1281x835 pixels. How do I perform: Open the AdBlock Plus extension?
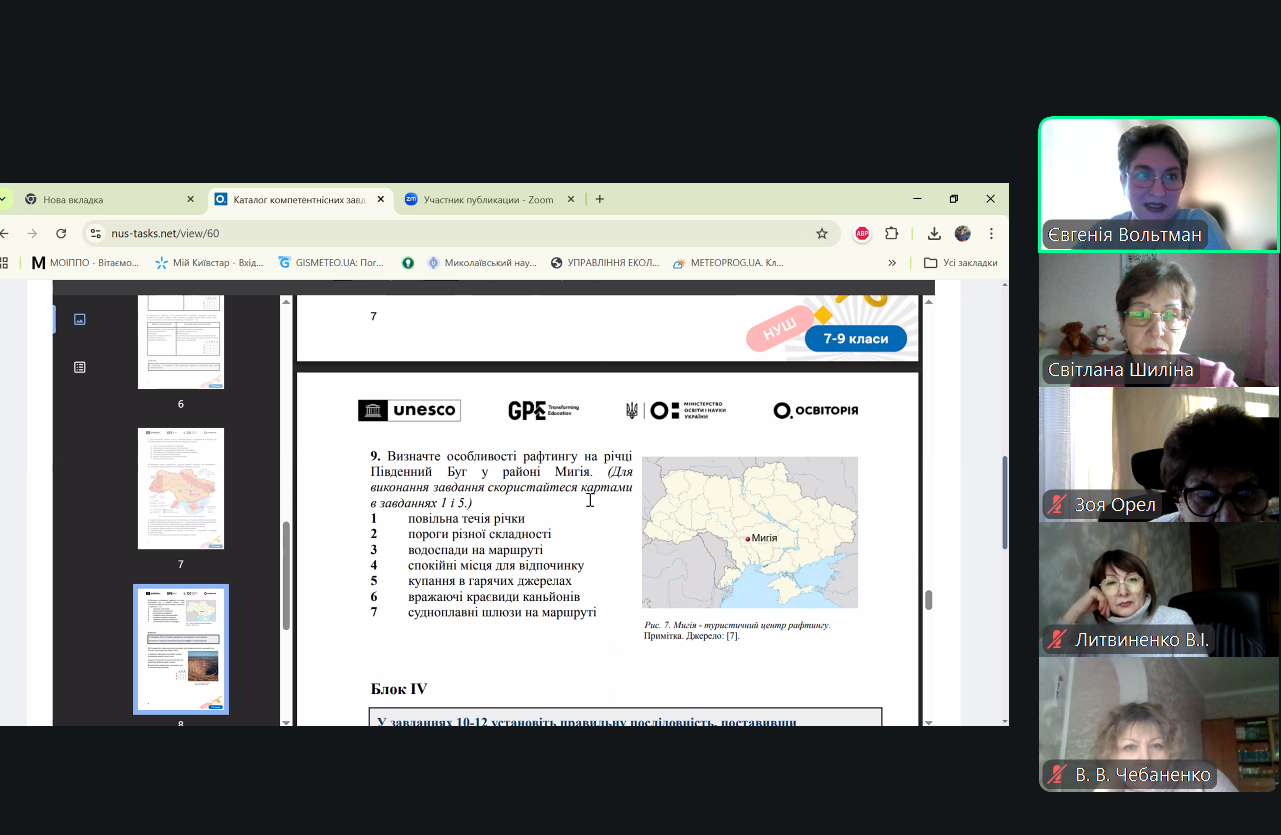862,233
